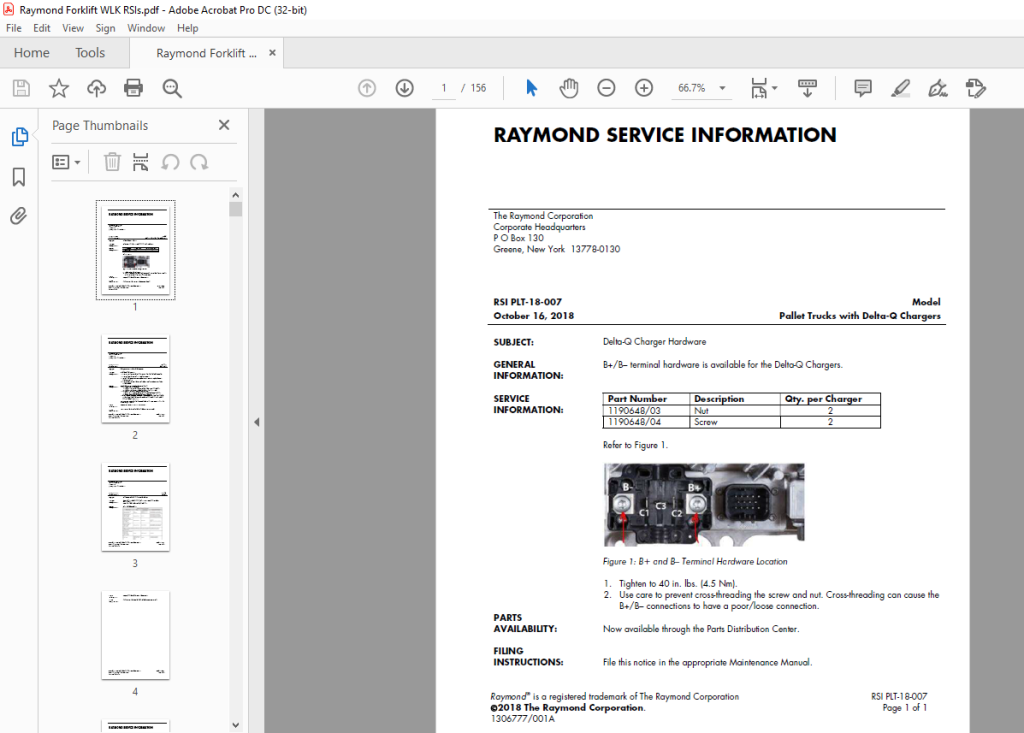Image resolution: width=1024 pixels, height=733 pixels.
Task: Zoom out with minus icon
Action: click(606, 88)
